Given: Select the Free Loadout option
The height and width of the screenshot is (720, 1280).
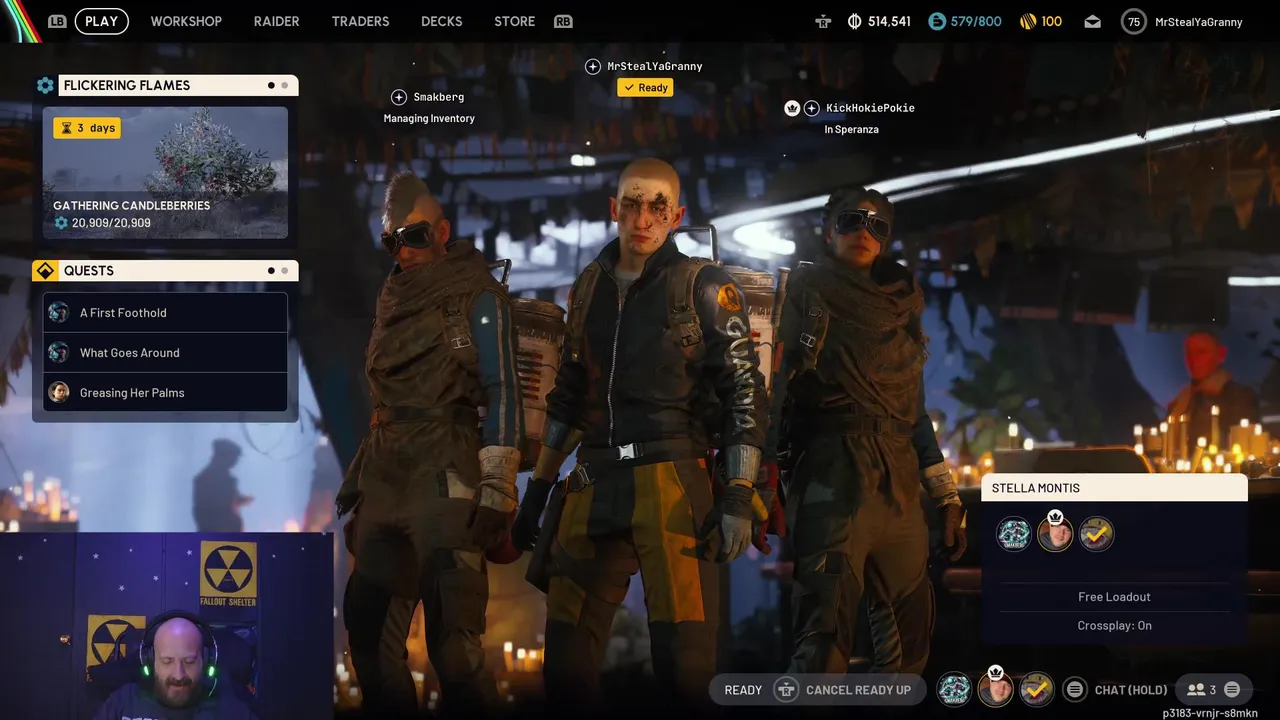Looking at the screenshot, I should 1114,597.
